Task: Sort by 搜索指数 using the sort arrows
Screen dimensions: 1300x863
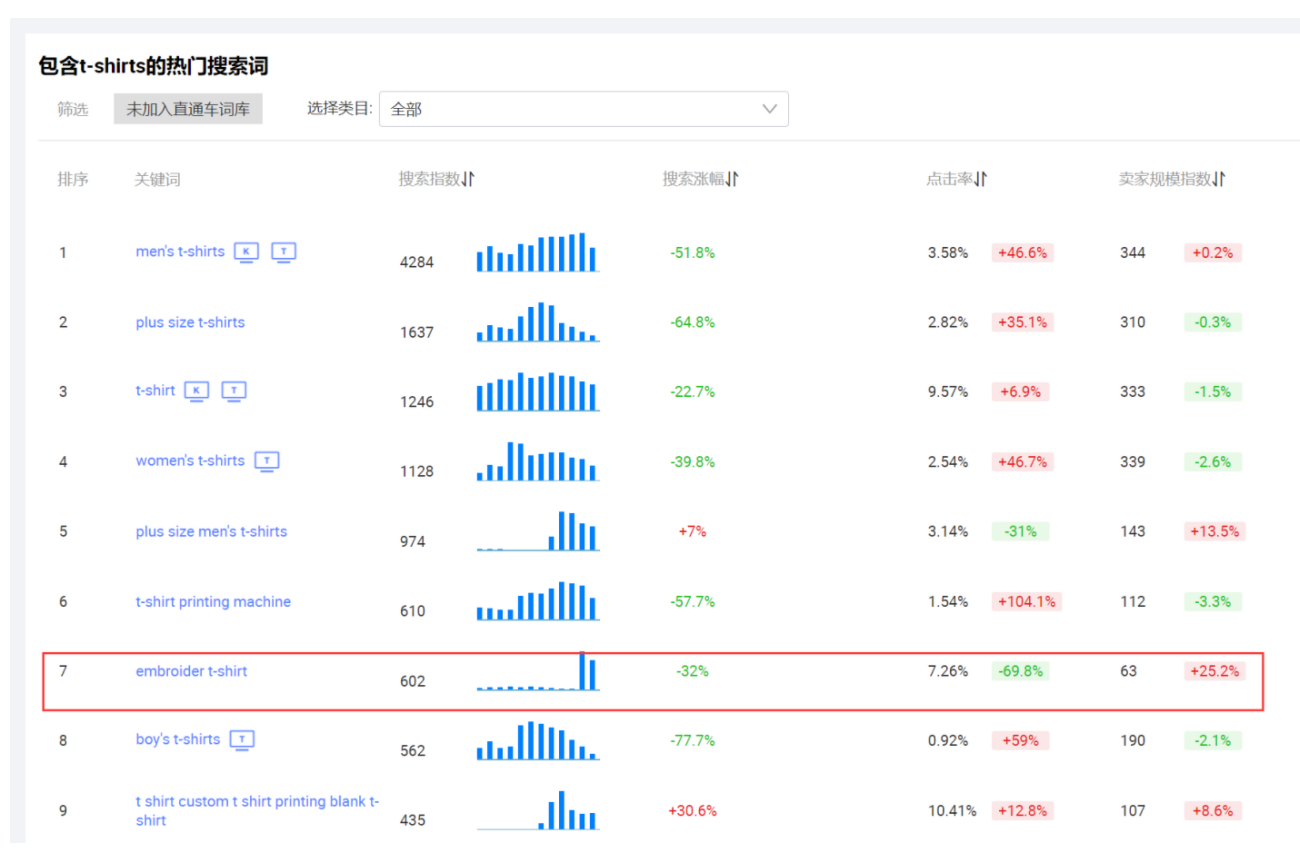Action: coord(468,179)
